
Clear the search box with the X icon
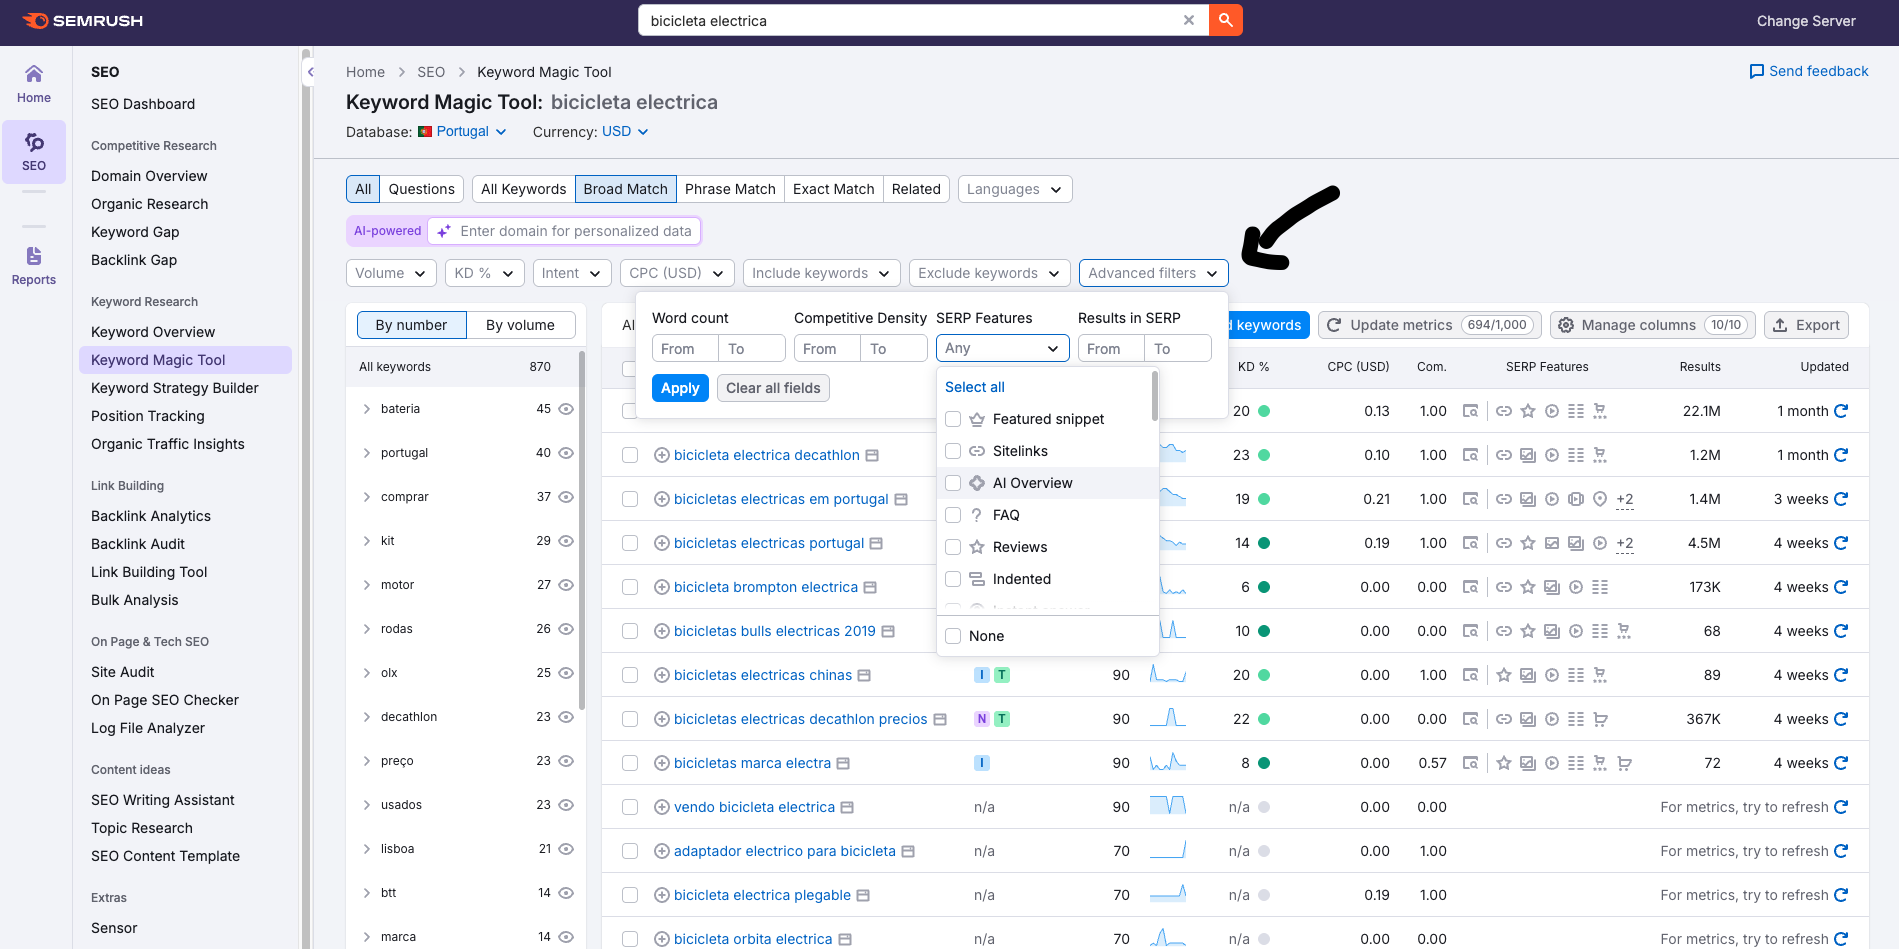(1188, 20)
